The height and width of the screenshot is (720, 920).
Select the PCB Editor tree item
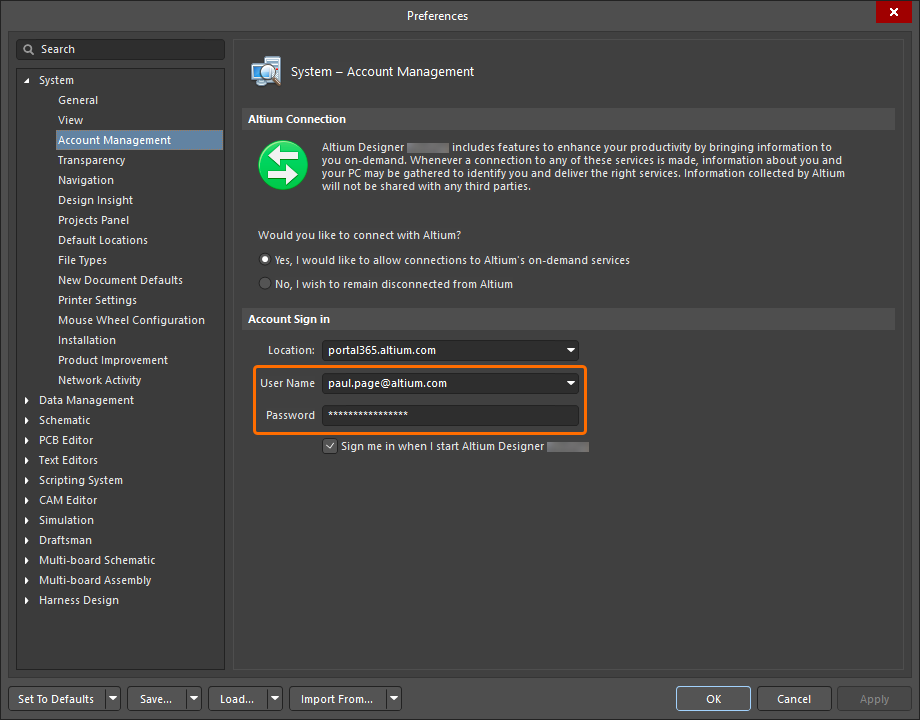point(66,440)
